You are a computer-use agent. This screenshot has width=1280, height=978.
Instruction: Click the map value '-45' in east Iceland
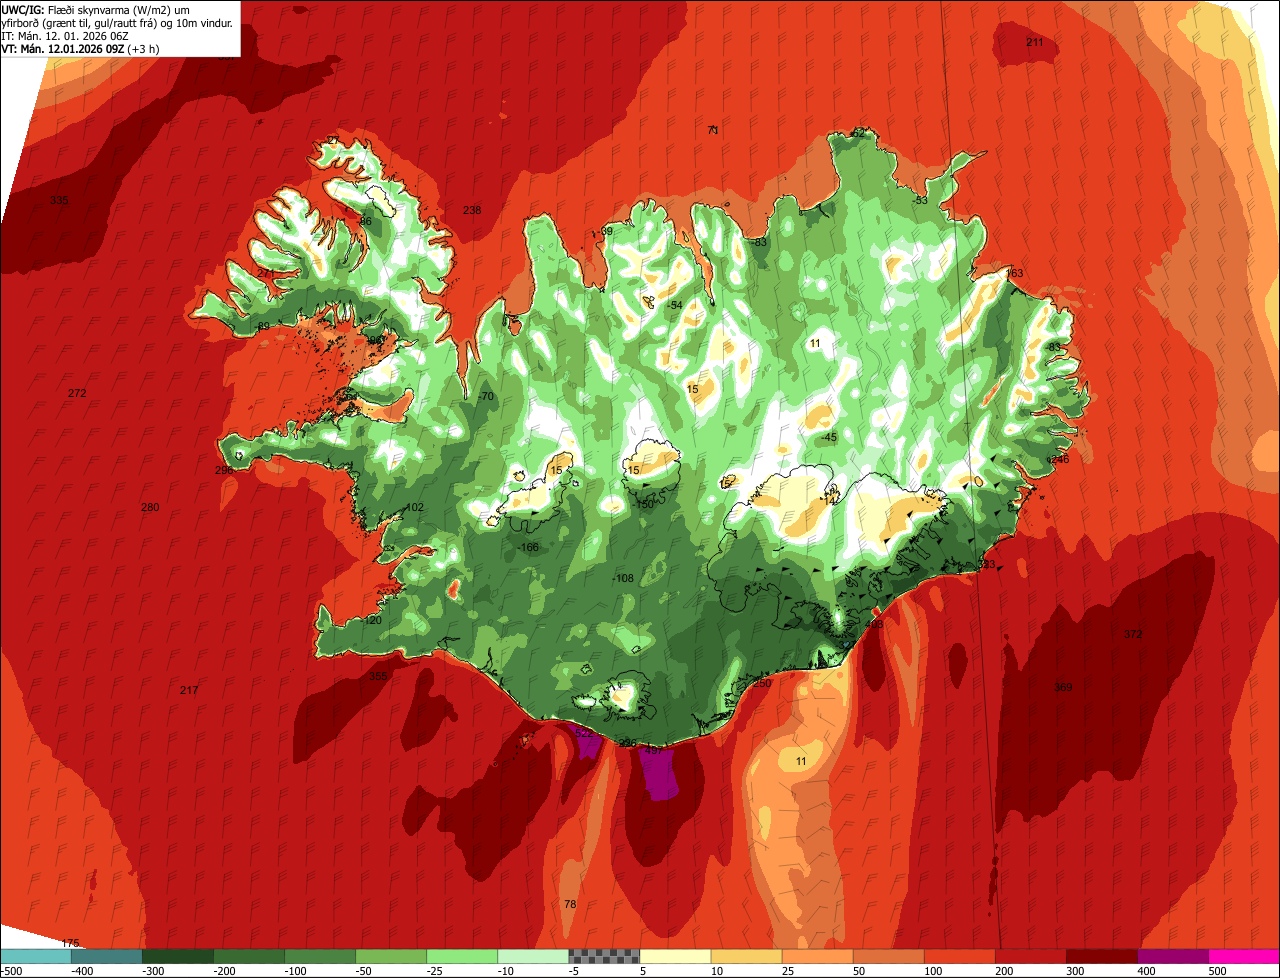click(828, 438)
